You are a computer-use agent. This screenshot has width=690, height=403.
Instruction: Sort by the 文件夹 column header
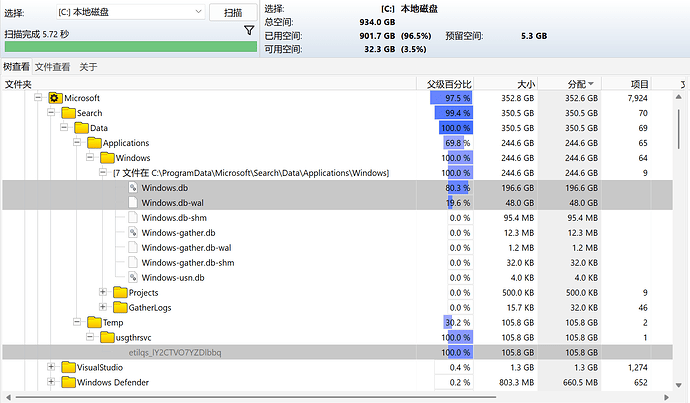click(x=209, y=84)
